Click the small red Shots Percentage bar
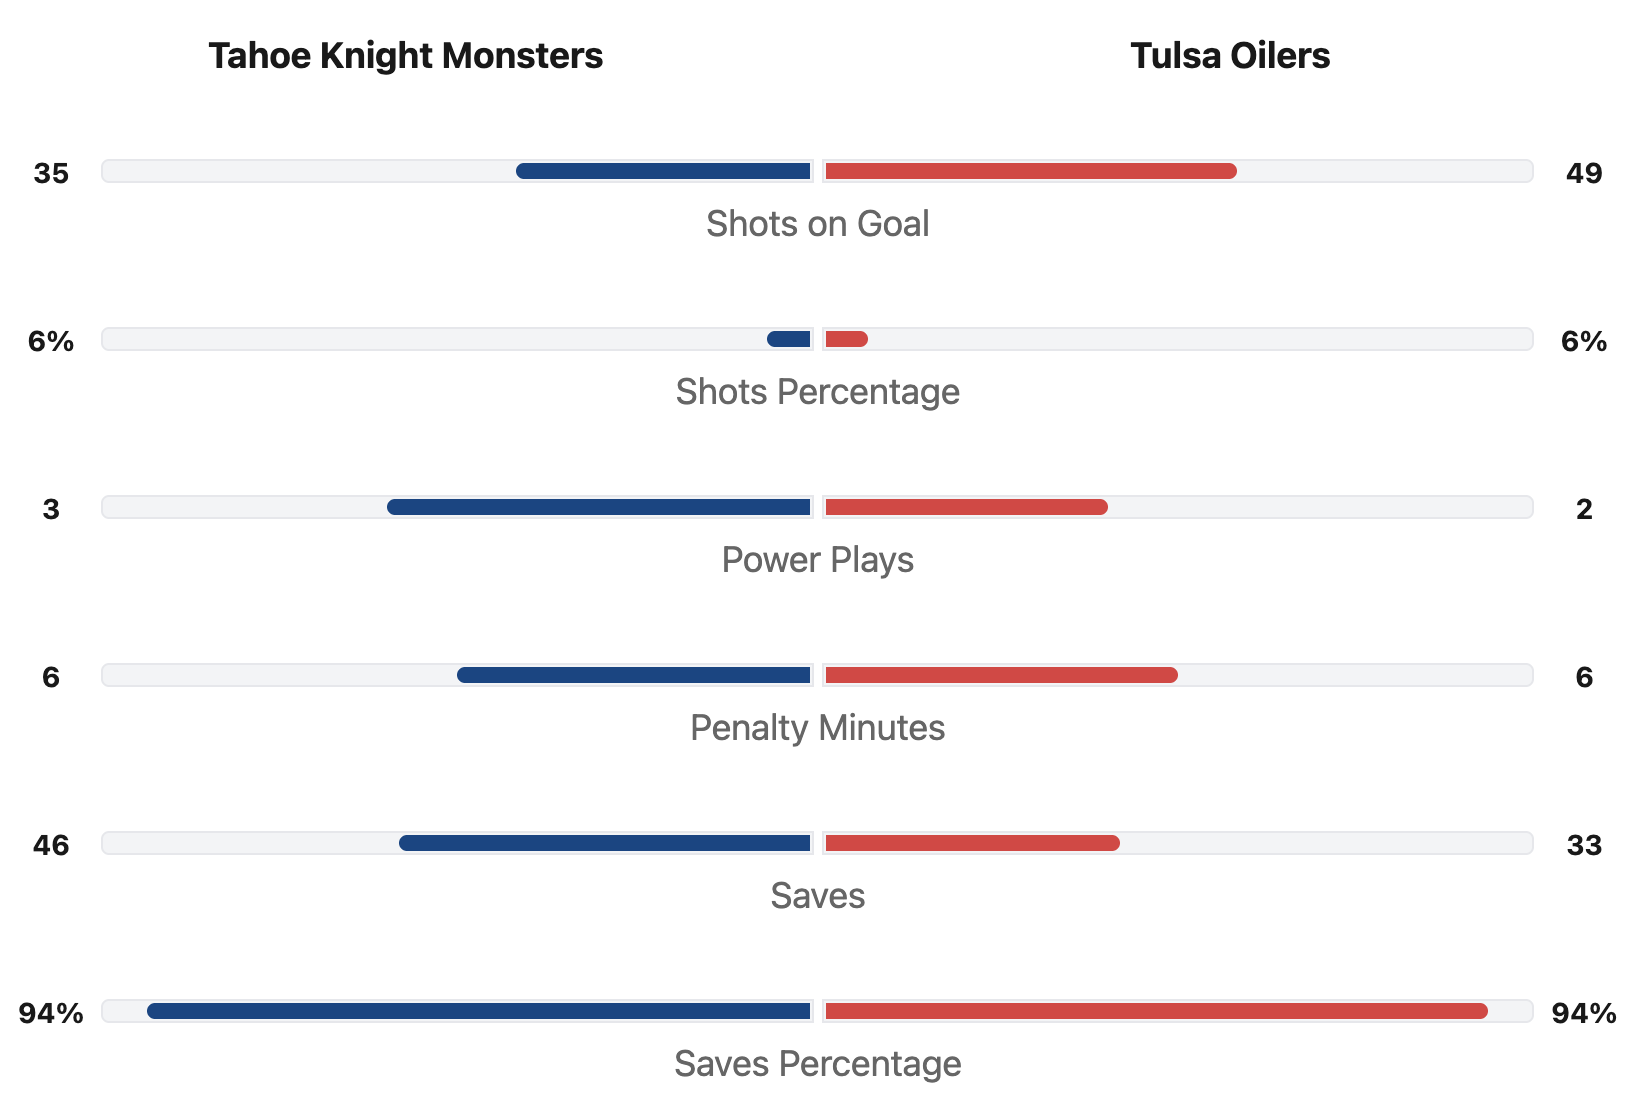1637x1104 pixels. click(846, 339)
